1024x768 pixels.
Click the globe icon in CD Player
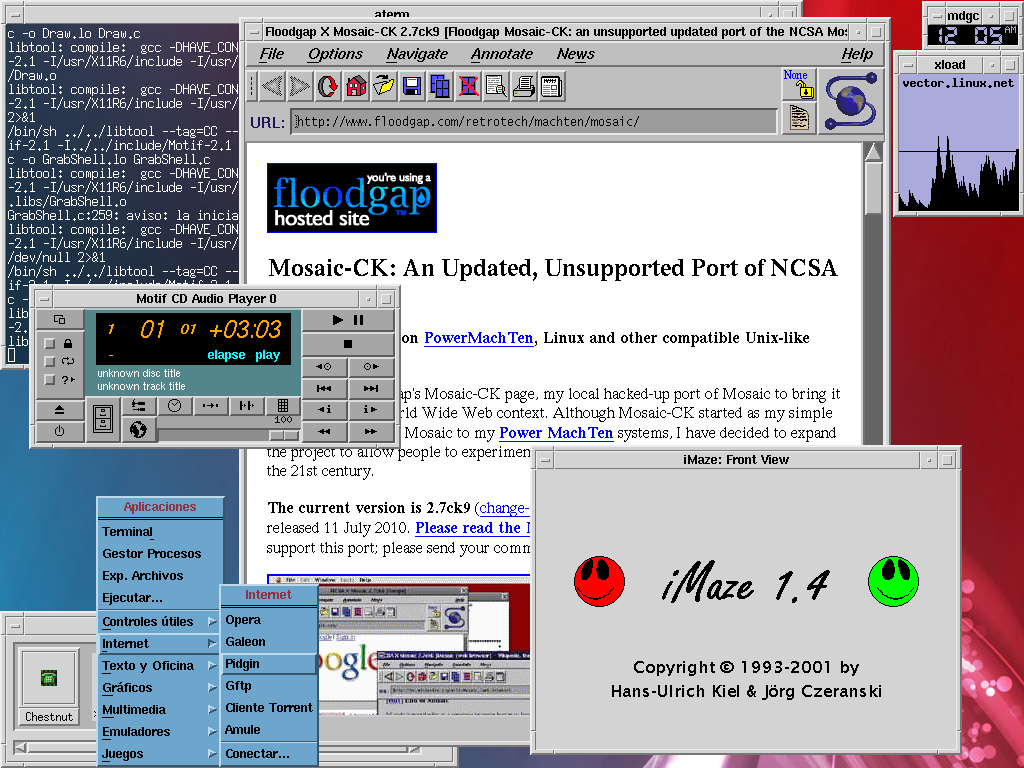click(x=138, y=430)
